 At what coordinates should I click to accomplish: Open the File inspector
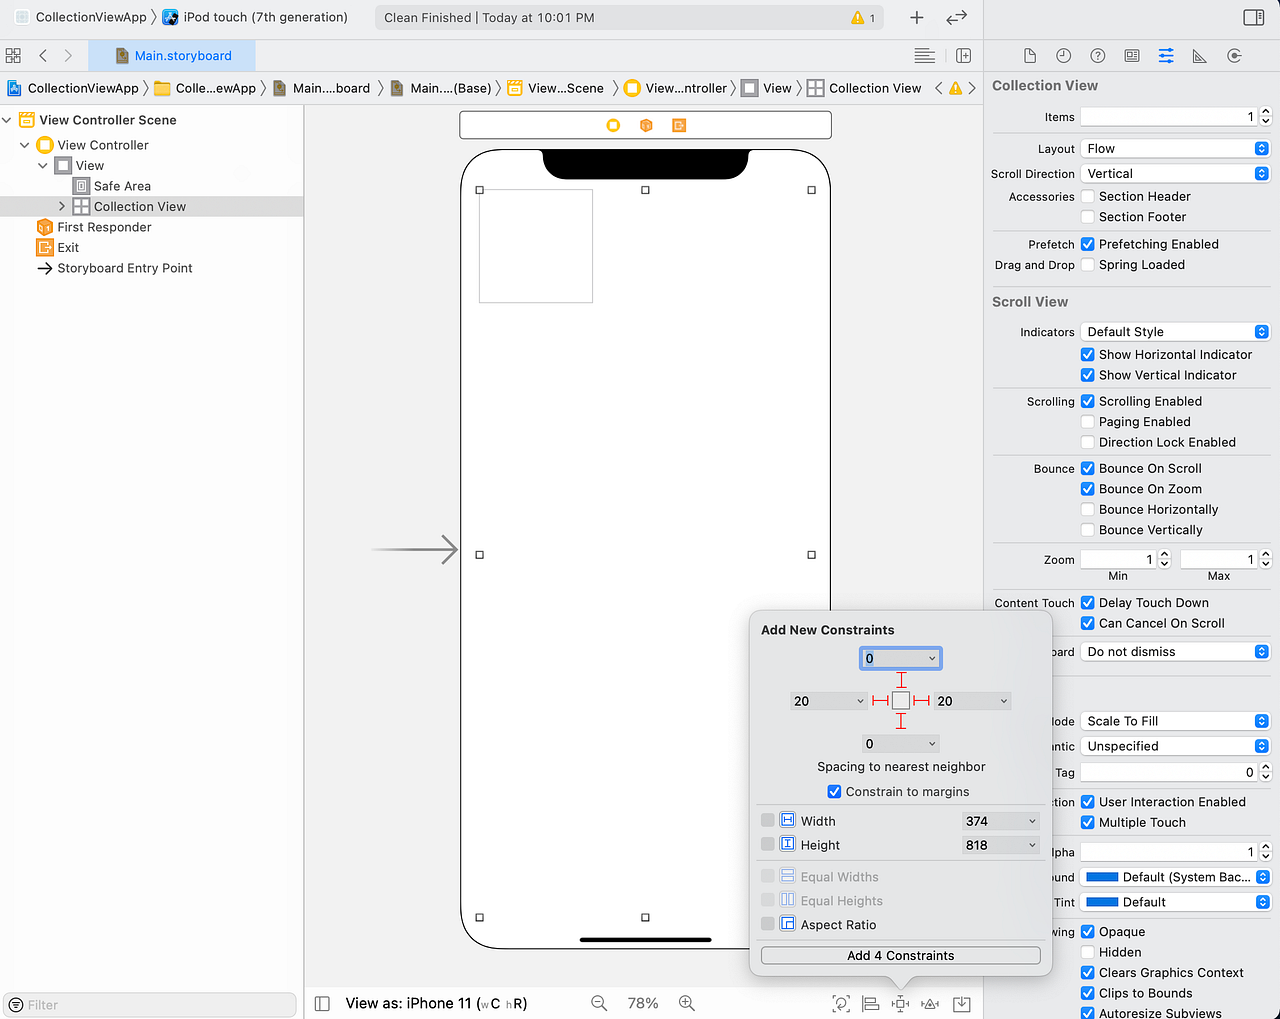[x=1031, y=56]
